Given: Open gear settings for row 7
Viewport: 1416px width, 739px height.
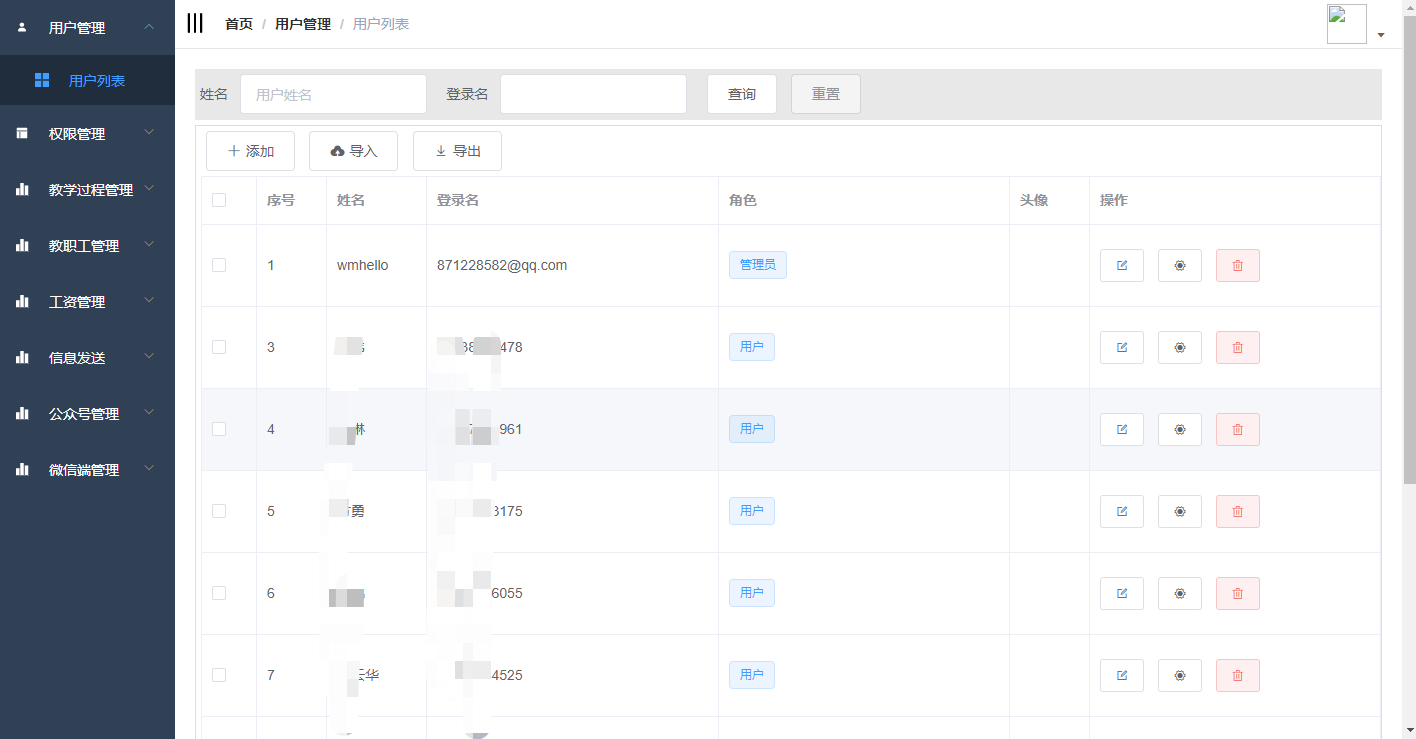Looking at the screenshot, I should (1180, 675).
